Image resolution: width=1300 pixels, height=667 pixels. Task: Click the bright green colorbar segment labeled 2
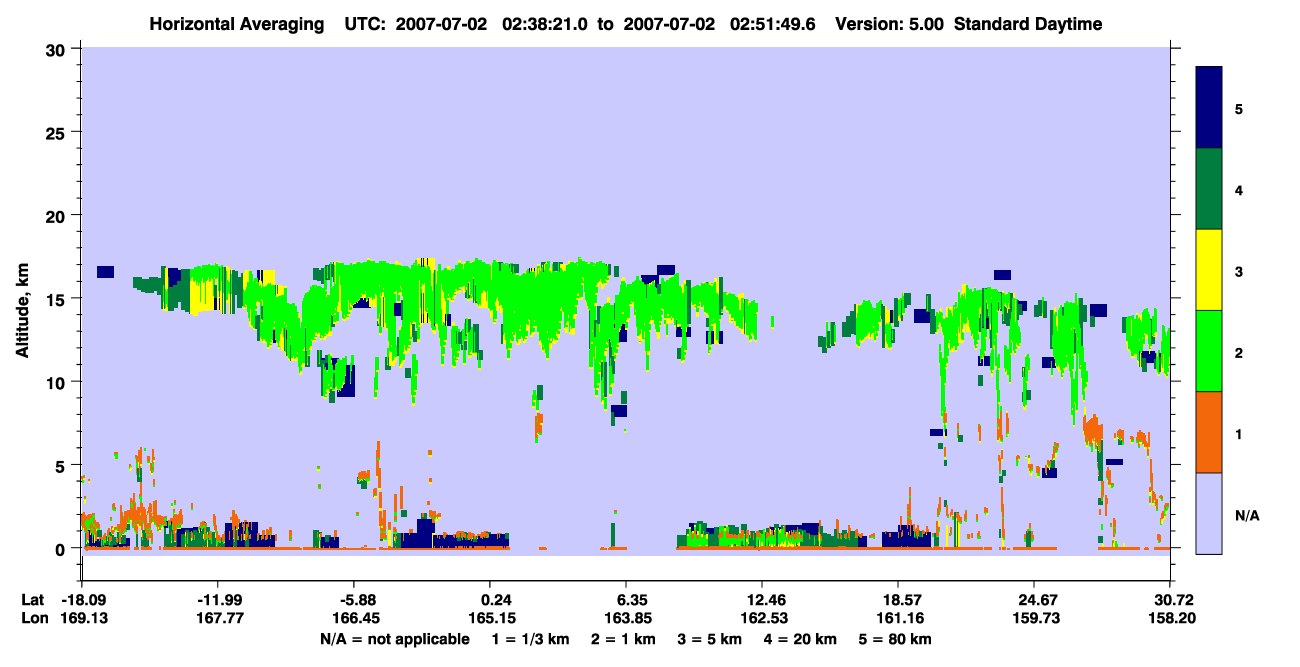(x=1209, y=351)
